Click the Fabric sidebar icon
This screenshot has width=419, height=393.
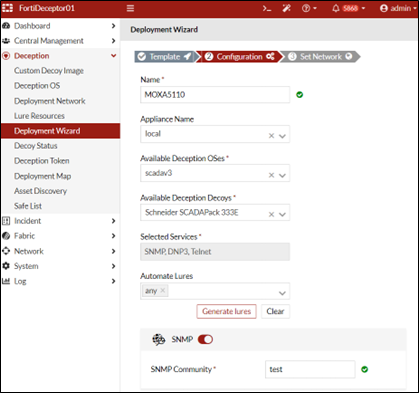coord(6,236)
